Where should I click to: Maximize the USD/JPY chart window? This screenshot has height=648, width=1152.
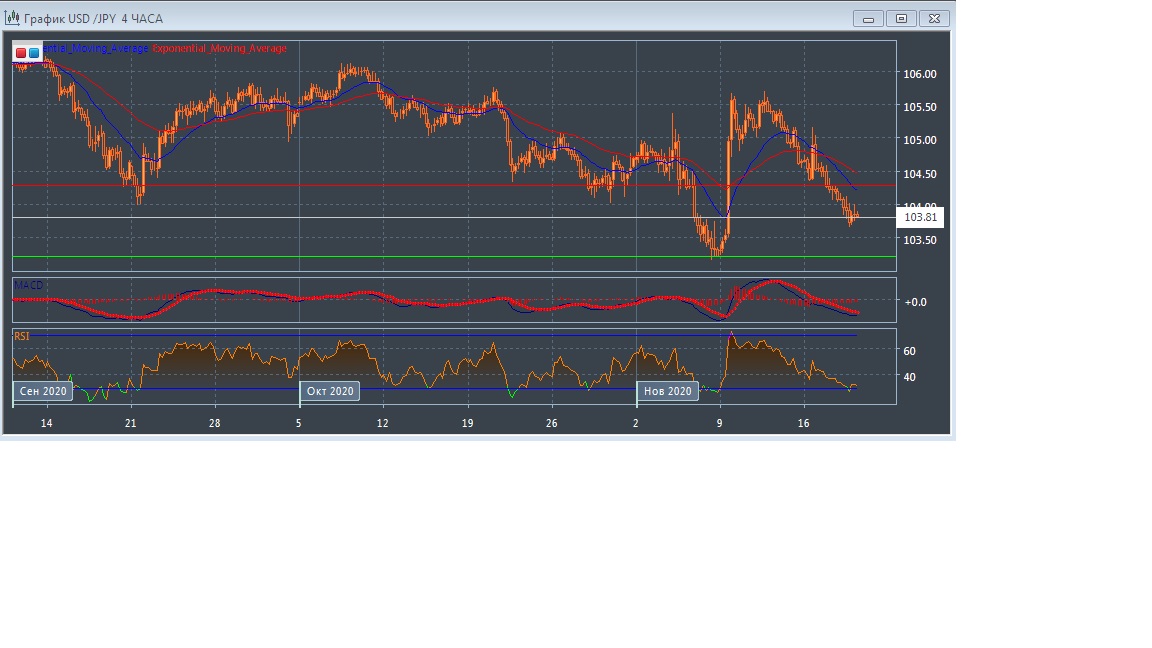[901, 18]
